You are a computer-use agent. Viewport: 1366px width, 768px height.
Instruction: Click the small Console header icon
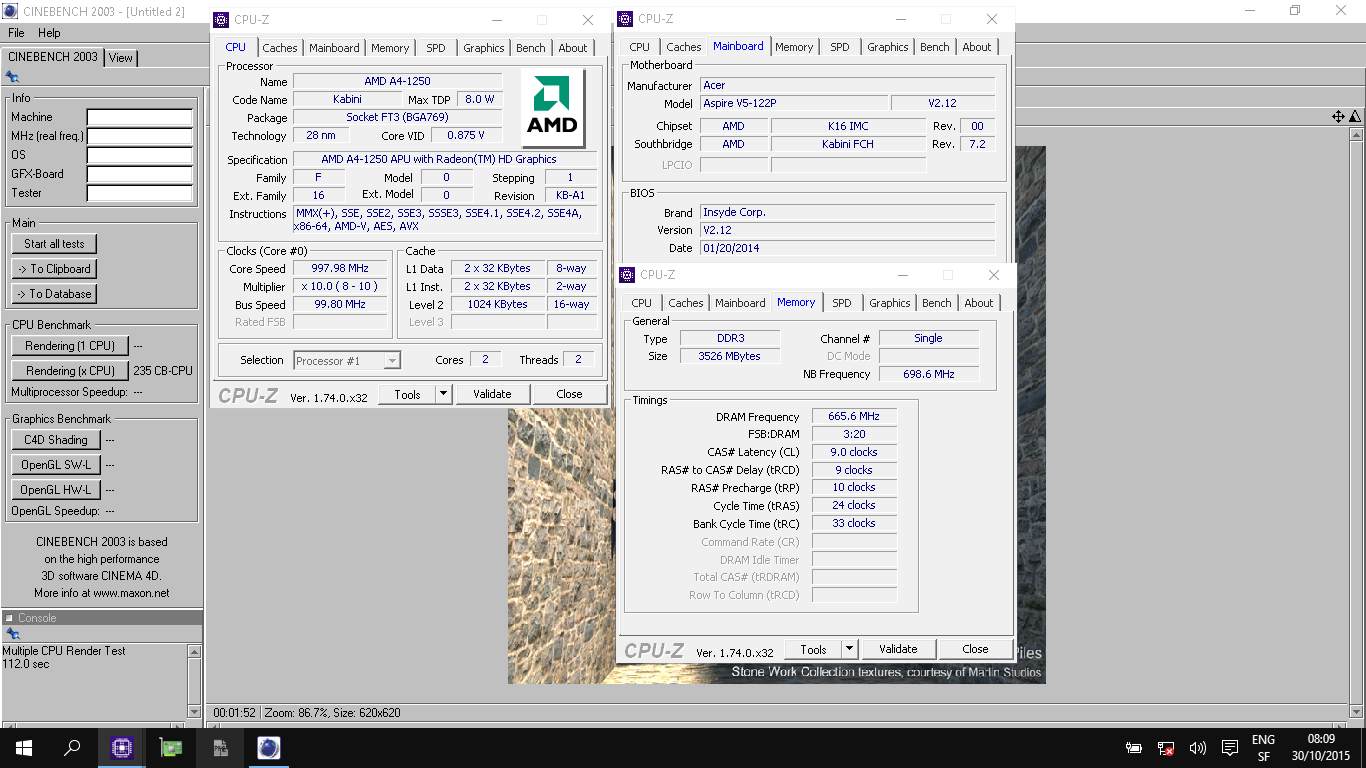tap(9, 618)
